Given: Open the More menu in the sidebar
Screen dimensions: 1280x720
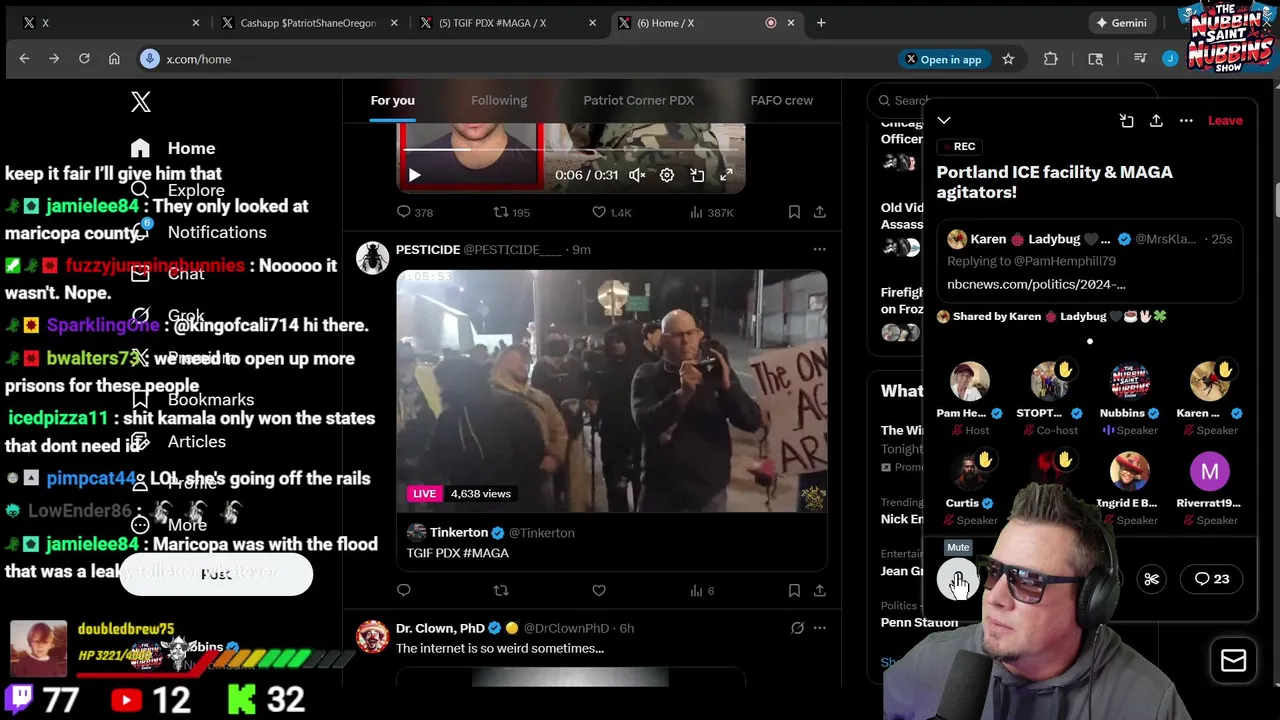Looking at the screenshot, I should click(x=168, y=524).
